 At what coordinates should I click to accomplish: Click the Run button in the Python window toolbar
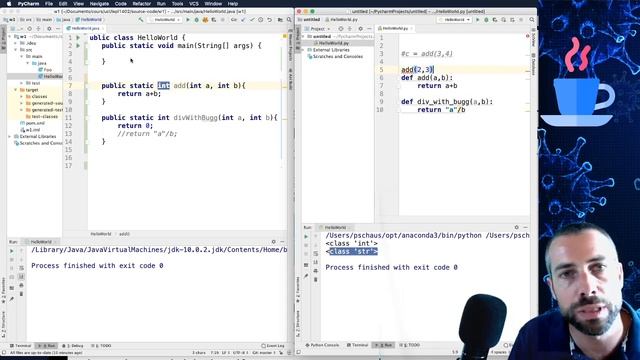pyautogui.click(x=478, y=20)
